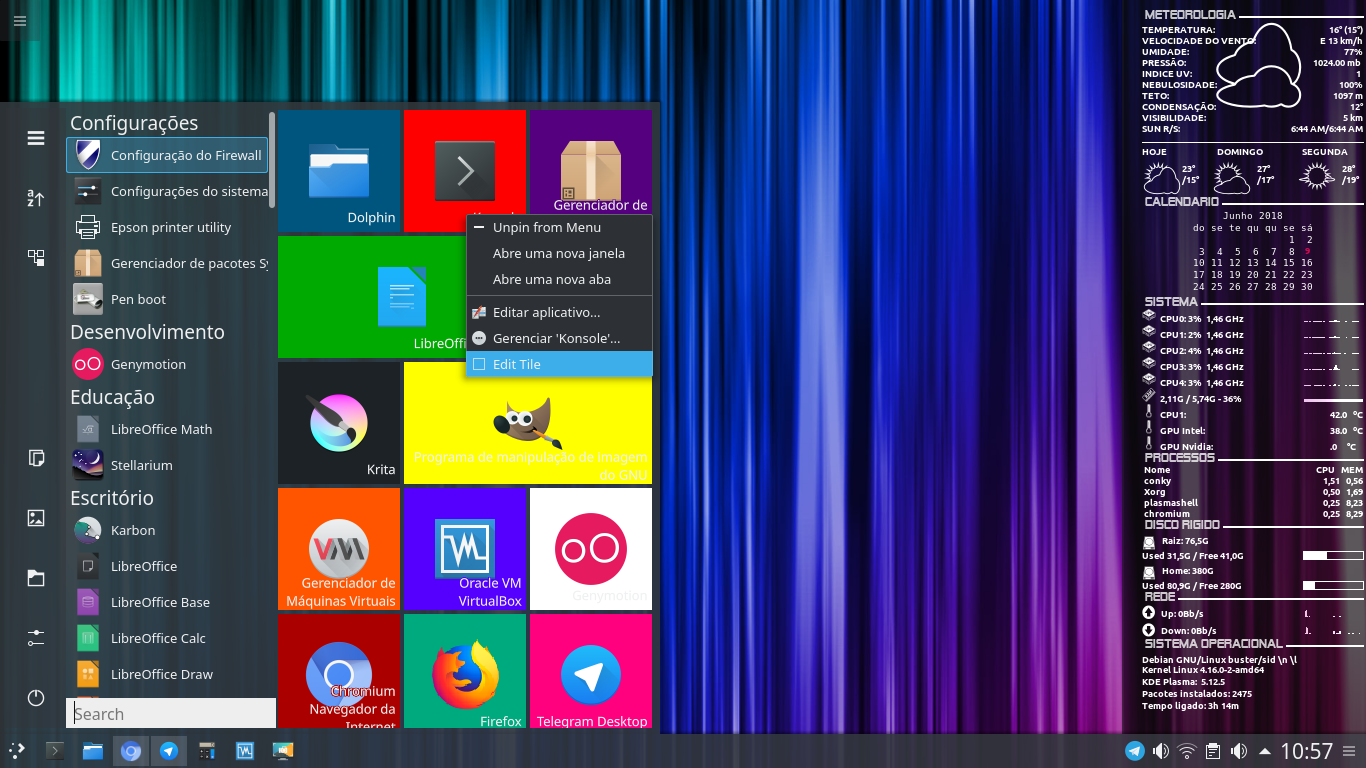The image size is (1366, 768).
Task: Open the Genymotion tile
Action: (x=590, y=548)
